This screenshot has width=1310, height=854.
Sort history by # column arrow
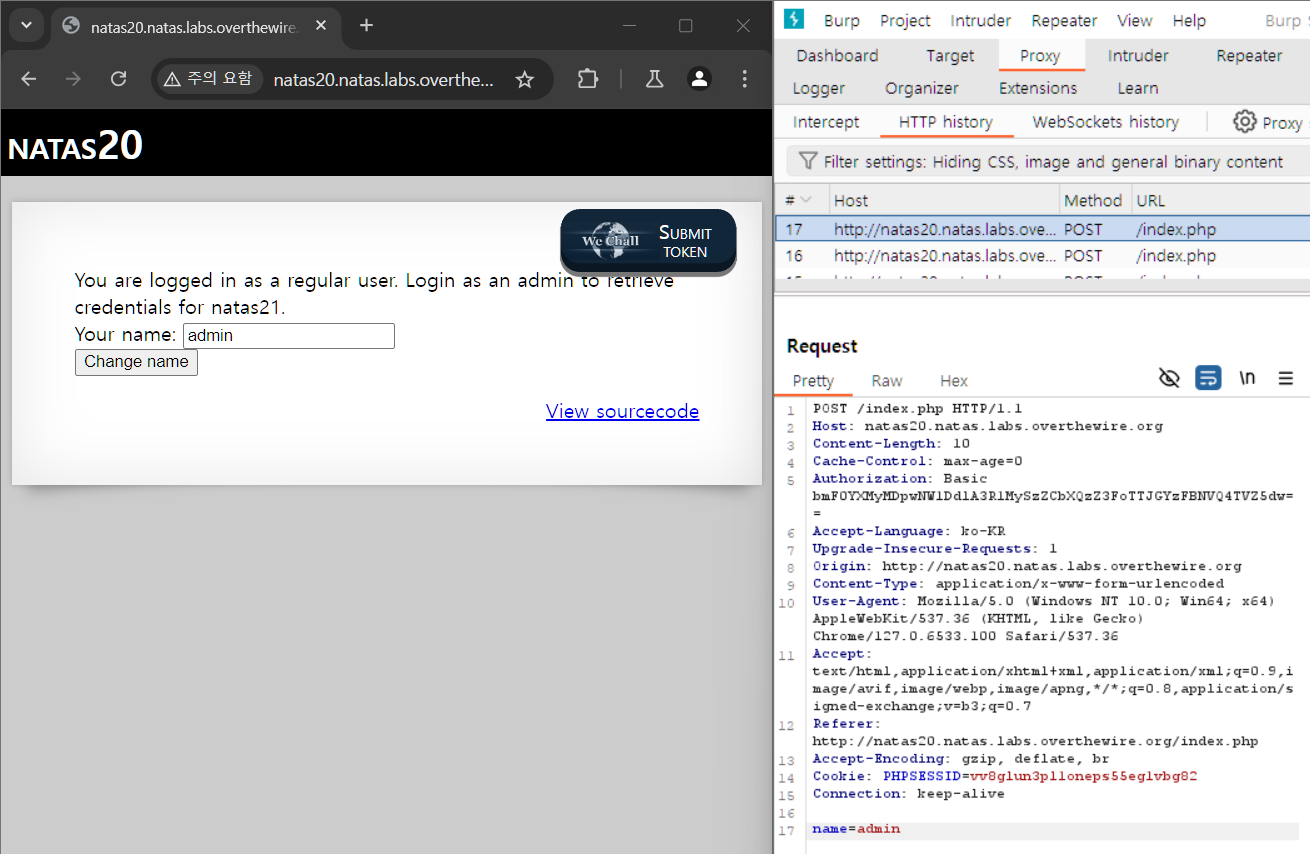806,201
